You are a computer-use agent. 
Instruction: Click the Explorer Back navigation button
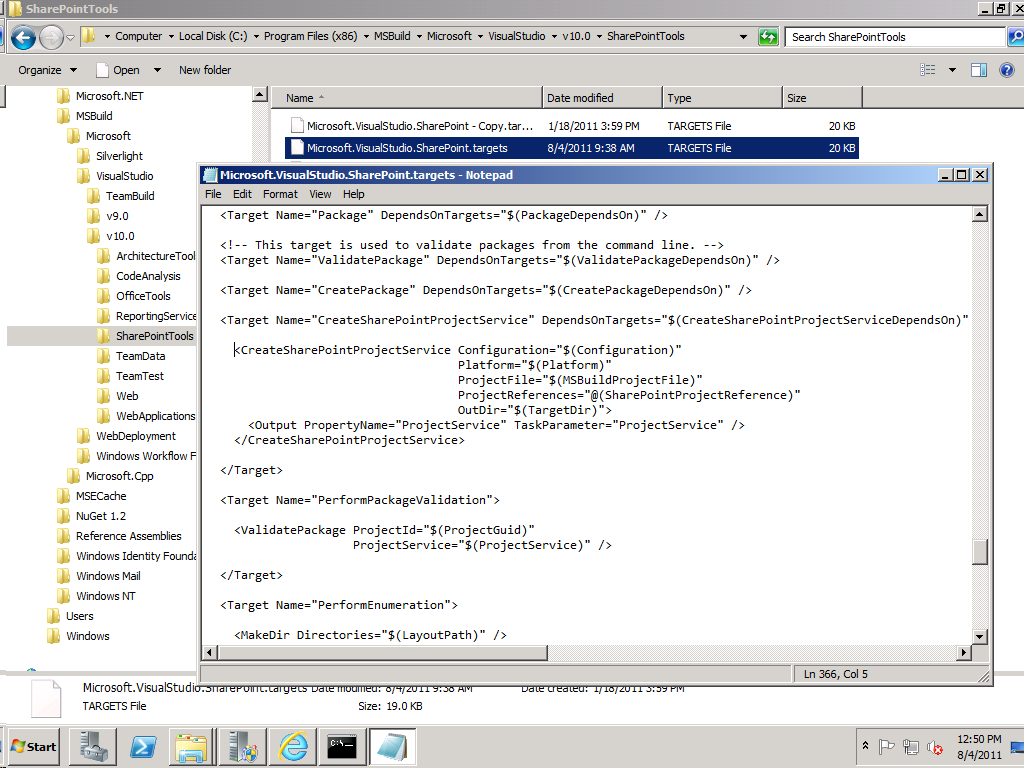pos(23,38)
